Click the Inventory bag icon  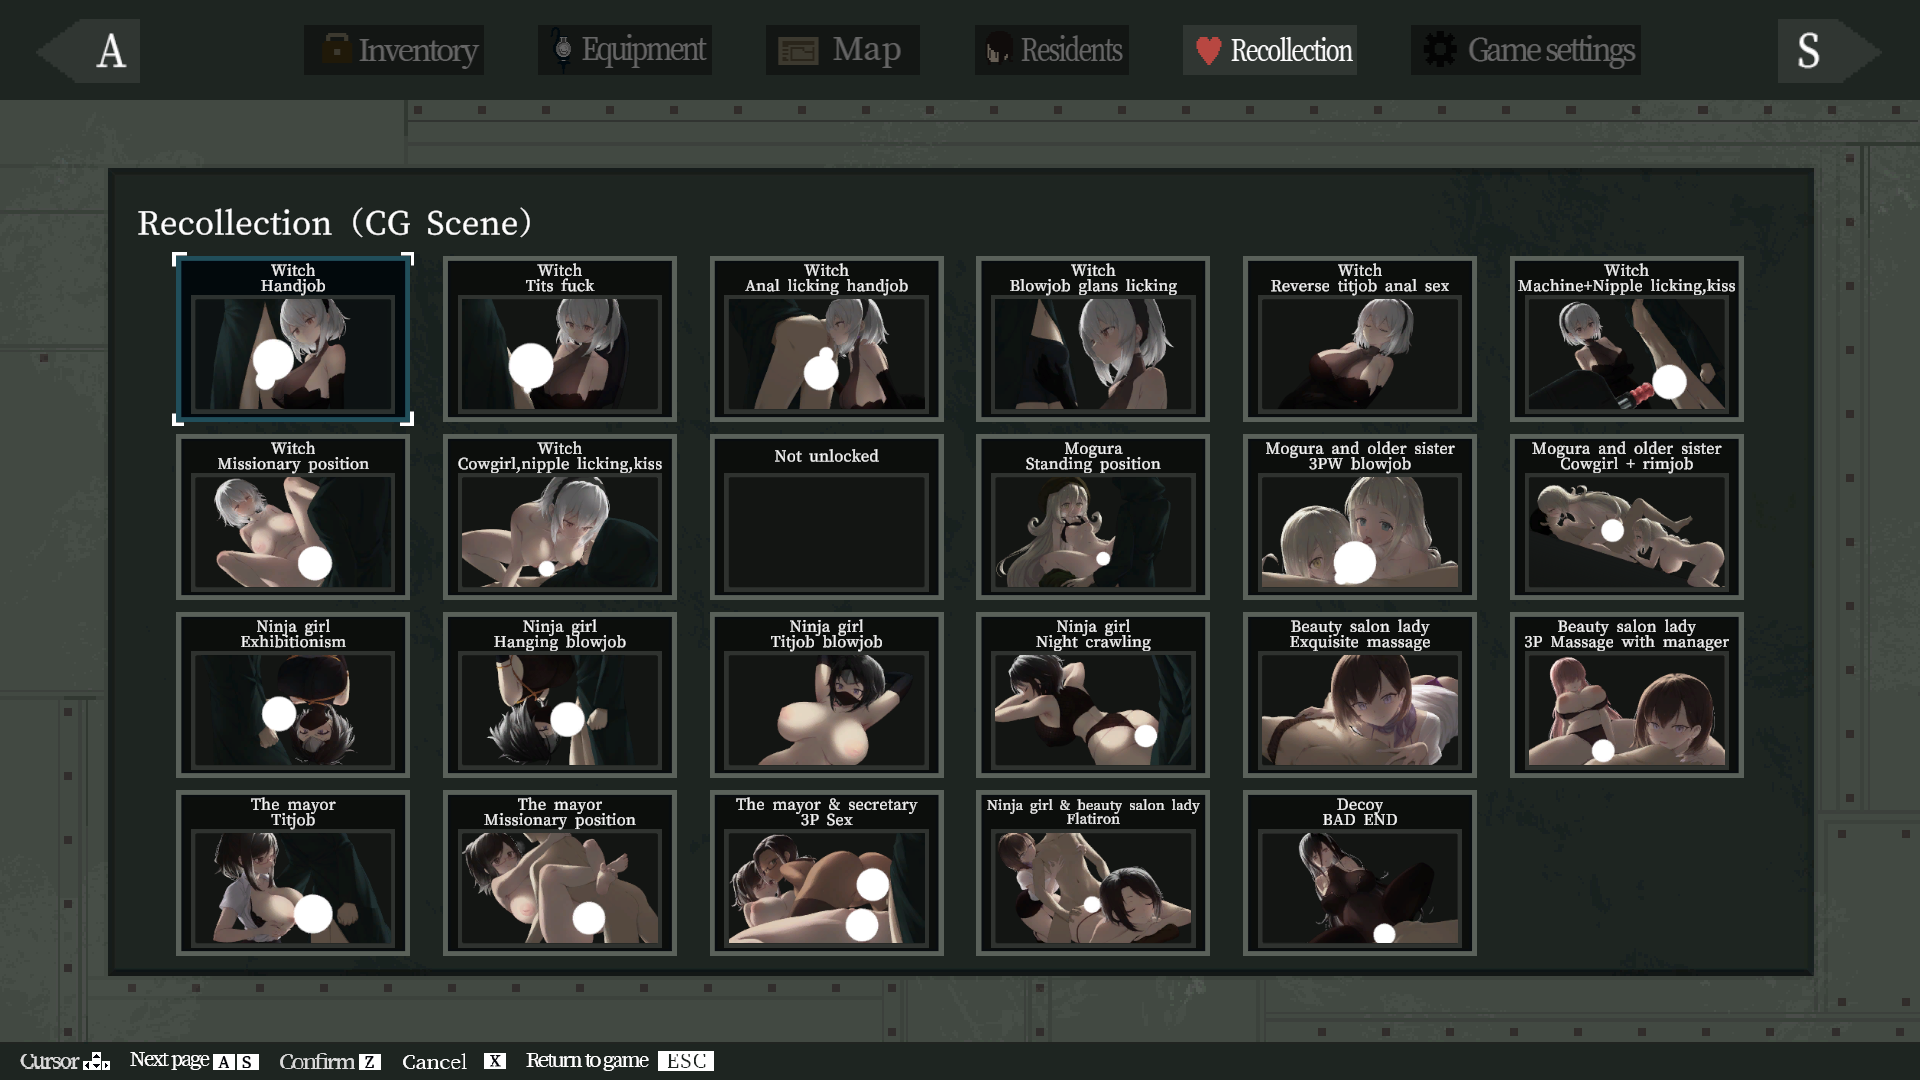point(335,49)
